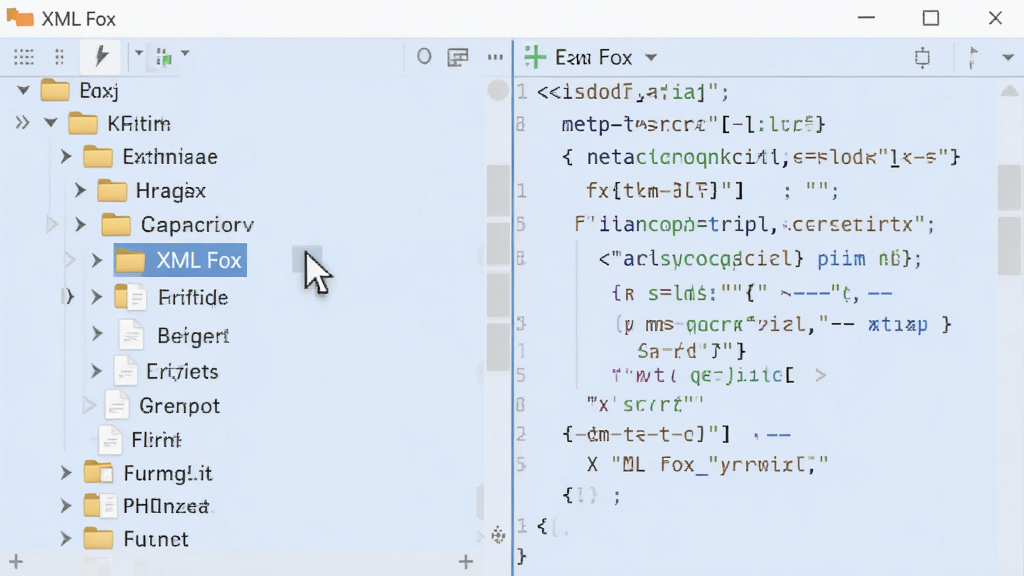Click the XML Fox app icon in the title bar
The image size is (1024, 576).
click(x=20, y=18)
